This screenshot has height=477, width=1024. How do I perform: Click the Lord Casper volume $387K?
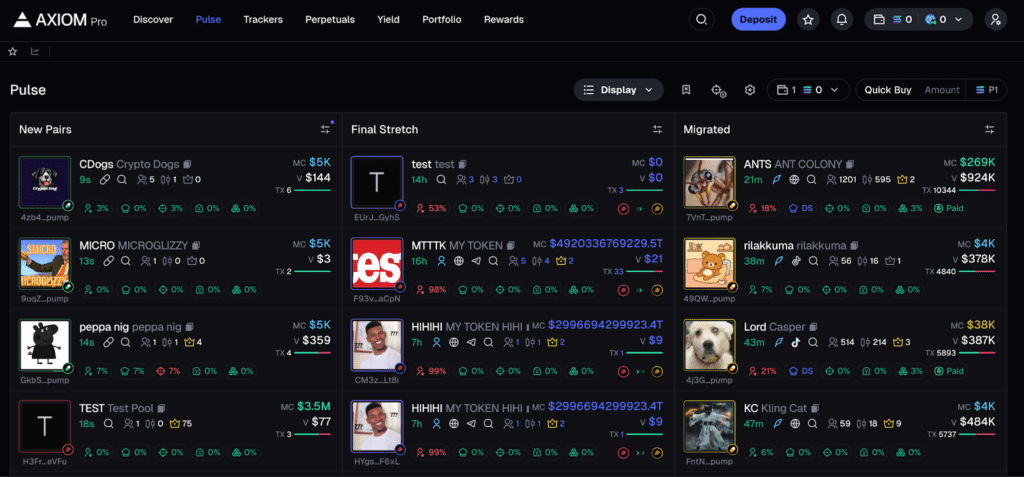click(x=978, y=340)
